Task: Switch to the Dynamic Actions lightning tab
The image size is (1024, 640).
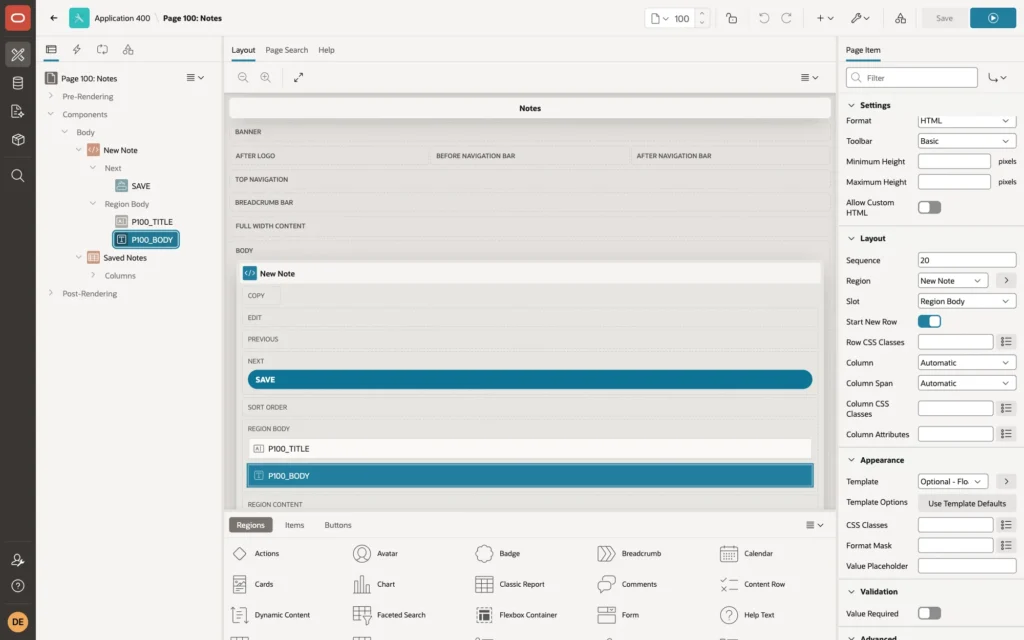Action: tap(76, 49)
